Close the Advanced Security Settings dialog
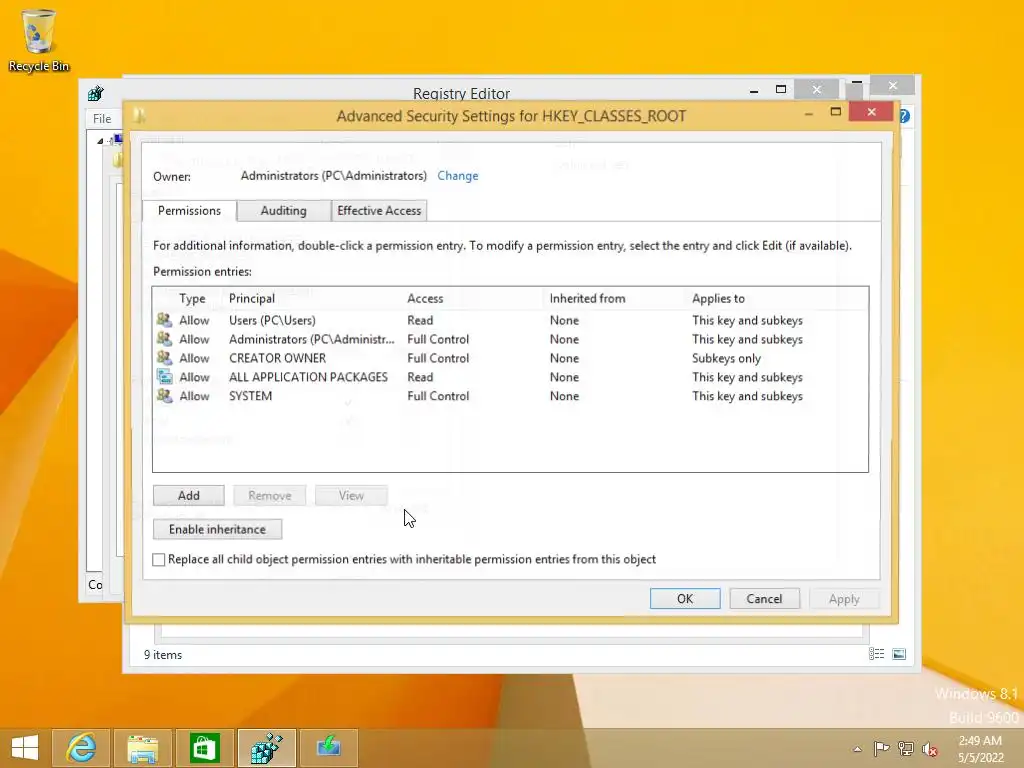This screenshot has height=768, width=1024. pos(871,112)
